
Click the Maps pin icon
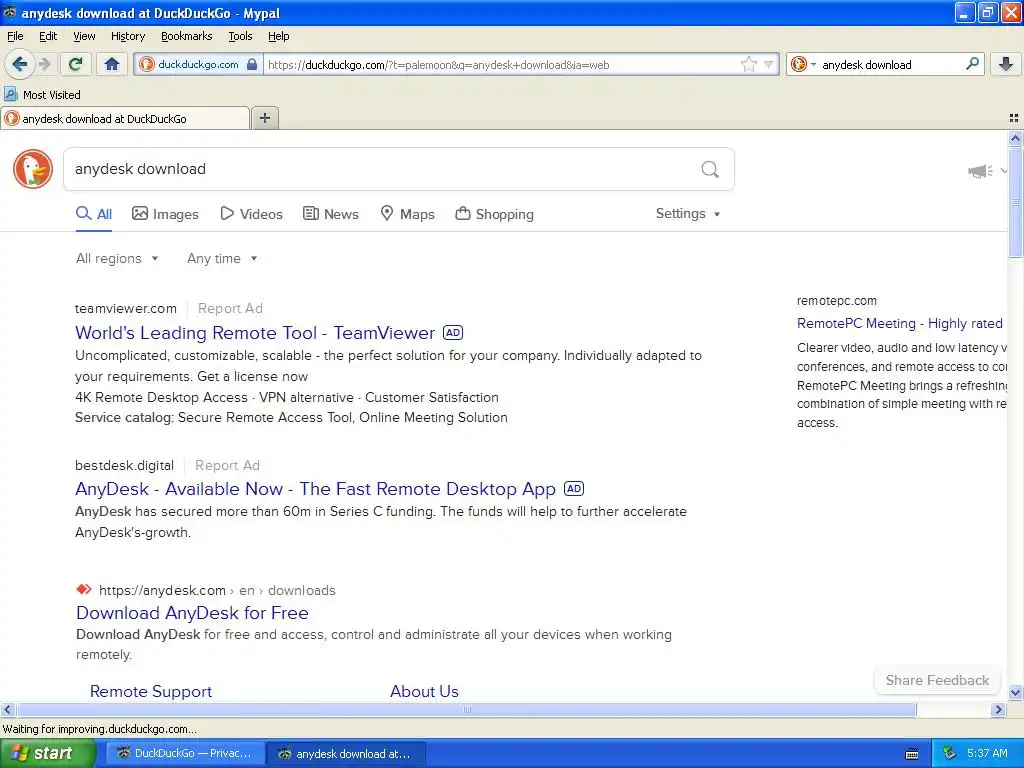coord(387,214)
